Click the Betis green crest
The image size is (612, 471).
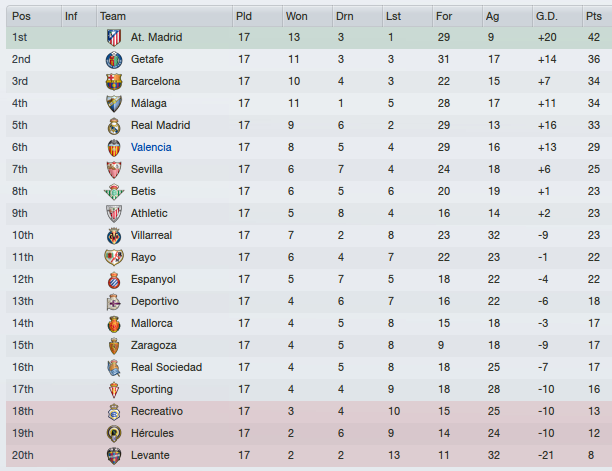[114, 192]
